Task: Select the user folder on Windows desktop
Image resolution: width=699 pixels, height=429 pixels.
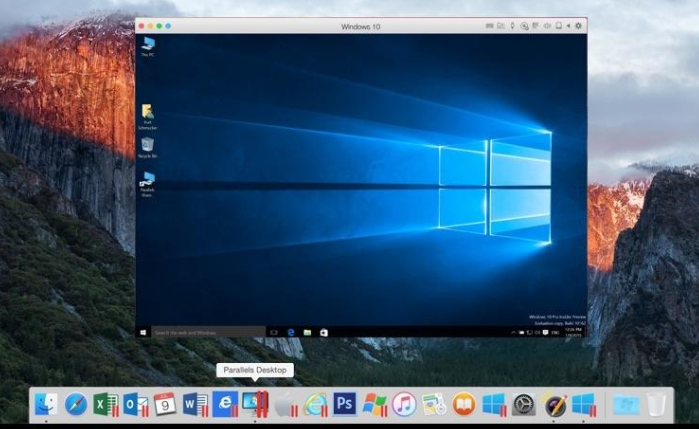Action: 148,117
